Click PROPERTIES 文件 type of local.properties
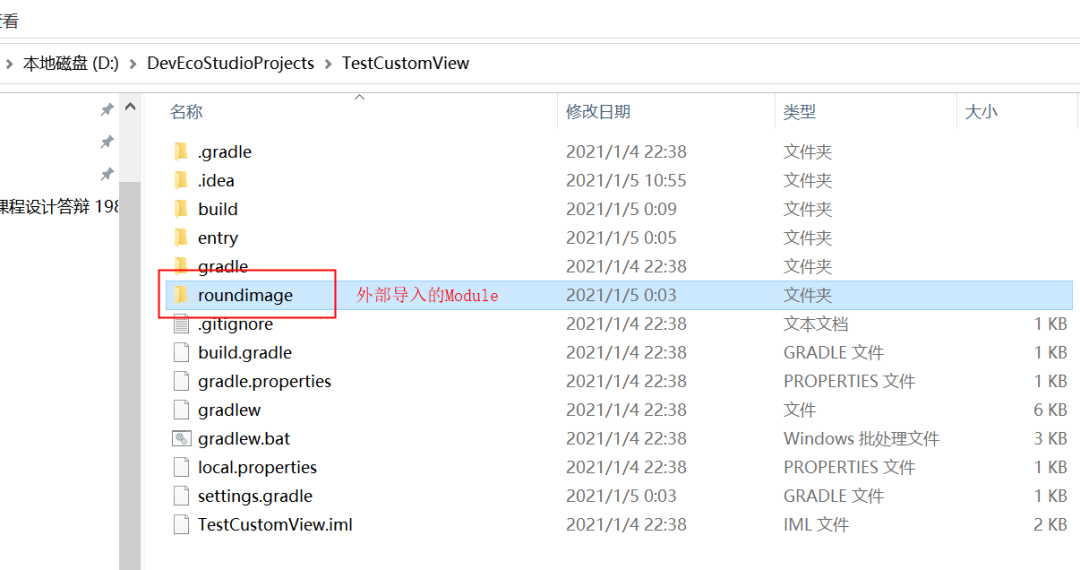The image size is (1080, 570). [x=849, y=467]
